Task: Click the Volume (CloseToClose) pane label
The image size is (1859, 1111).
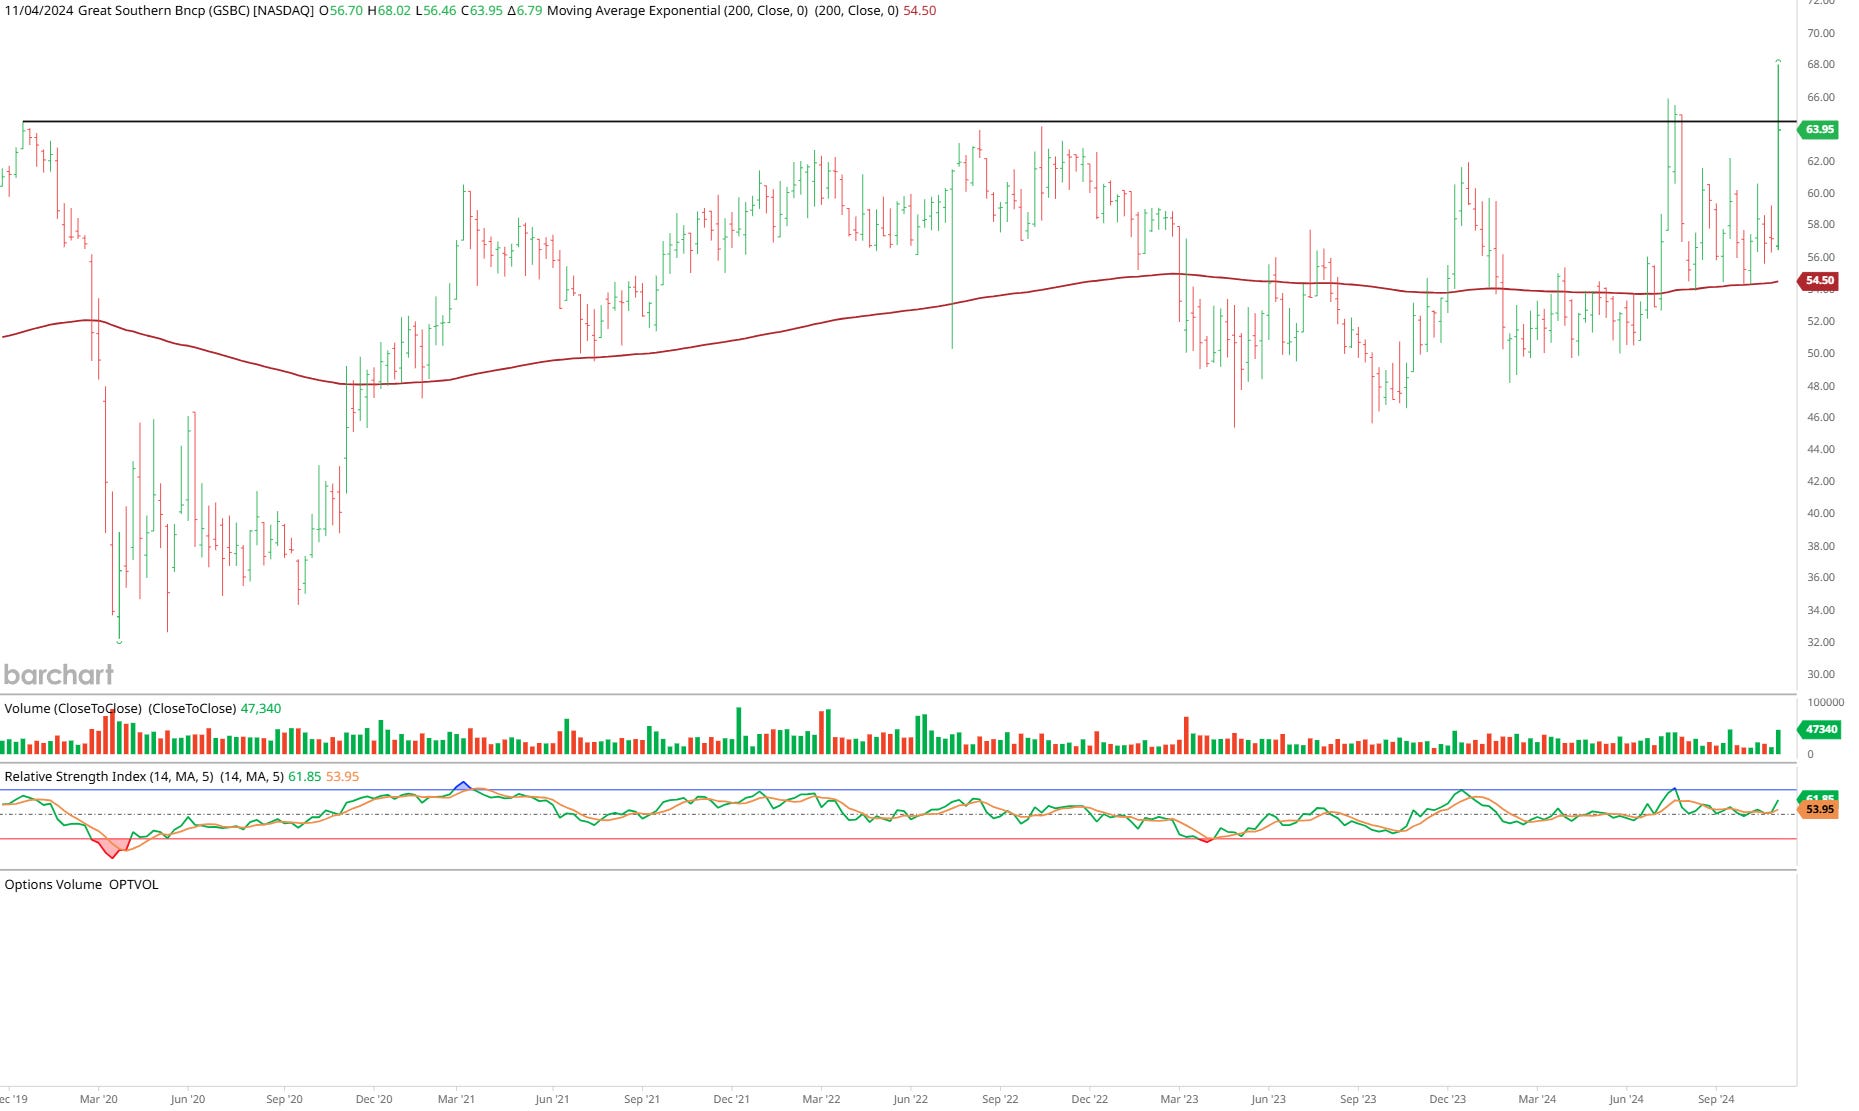Action: (73, 709)
